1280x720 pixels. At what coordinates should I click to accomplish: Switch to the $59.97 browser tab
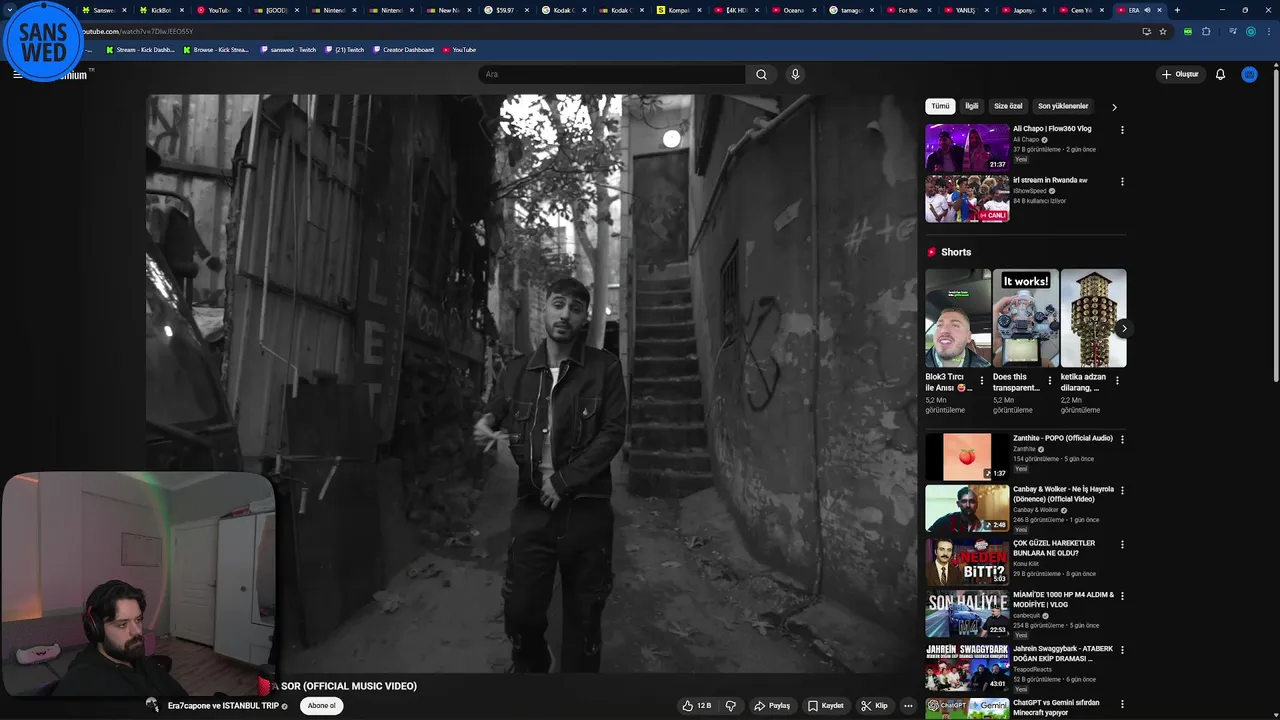pos(505,10)
